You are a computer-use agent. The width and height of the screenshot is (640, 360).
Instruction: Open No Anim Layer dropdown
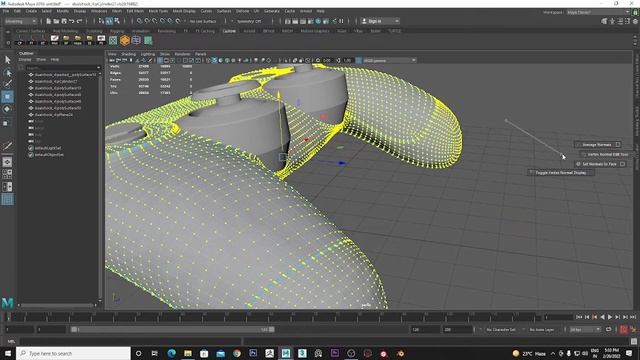point(542,329)
